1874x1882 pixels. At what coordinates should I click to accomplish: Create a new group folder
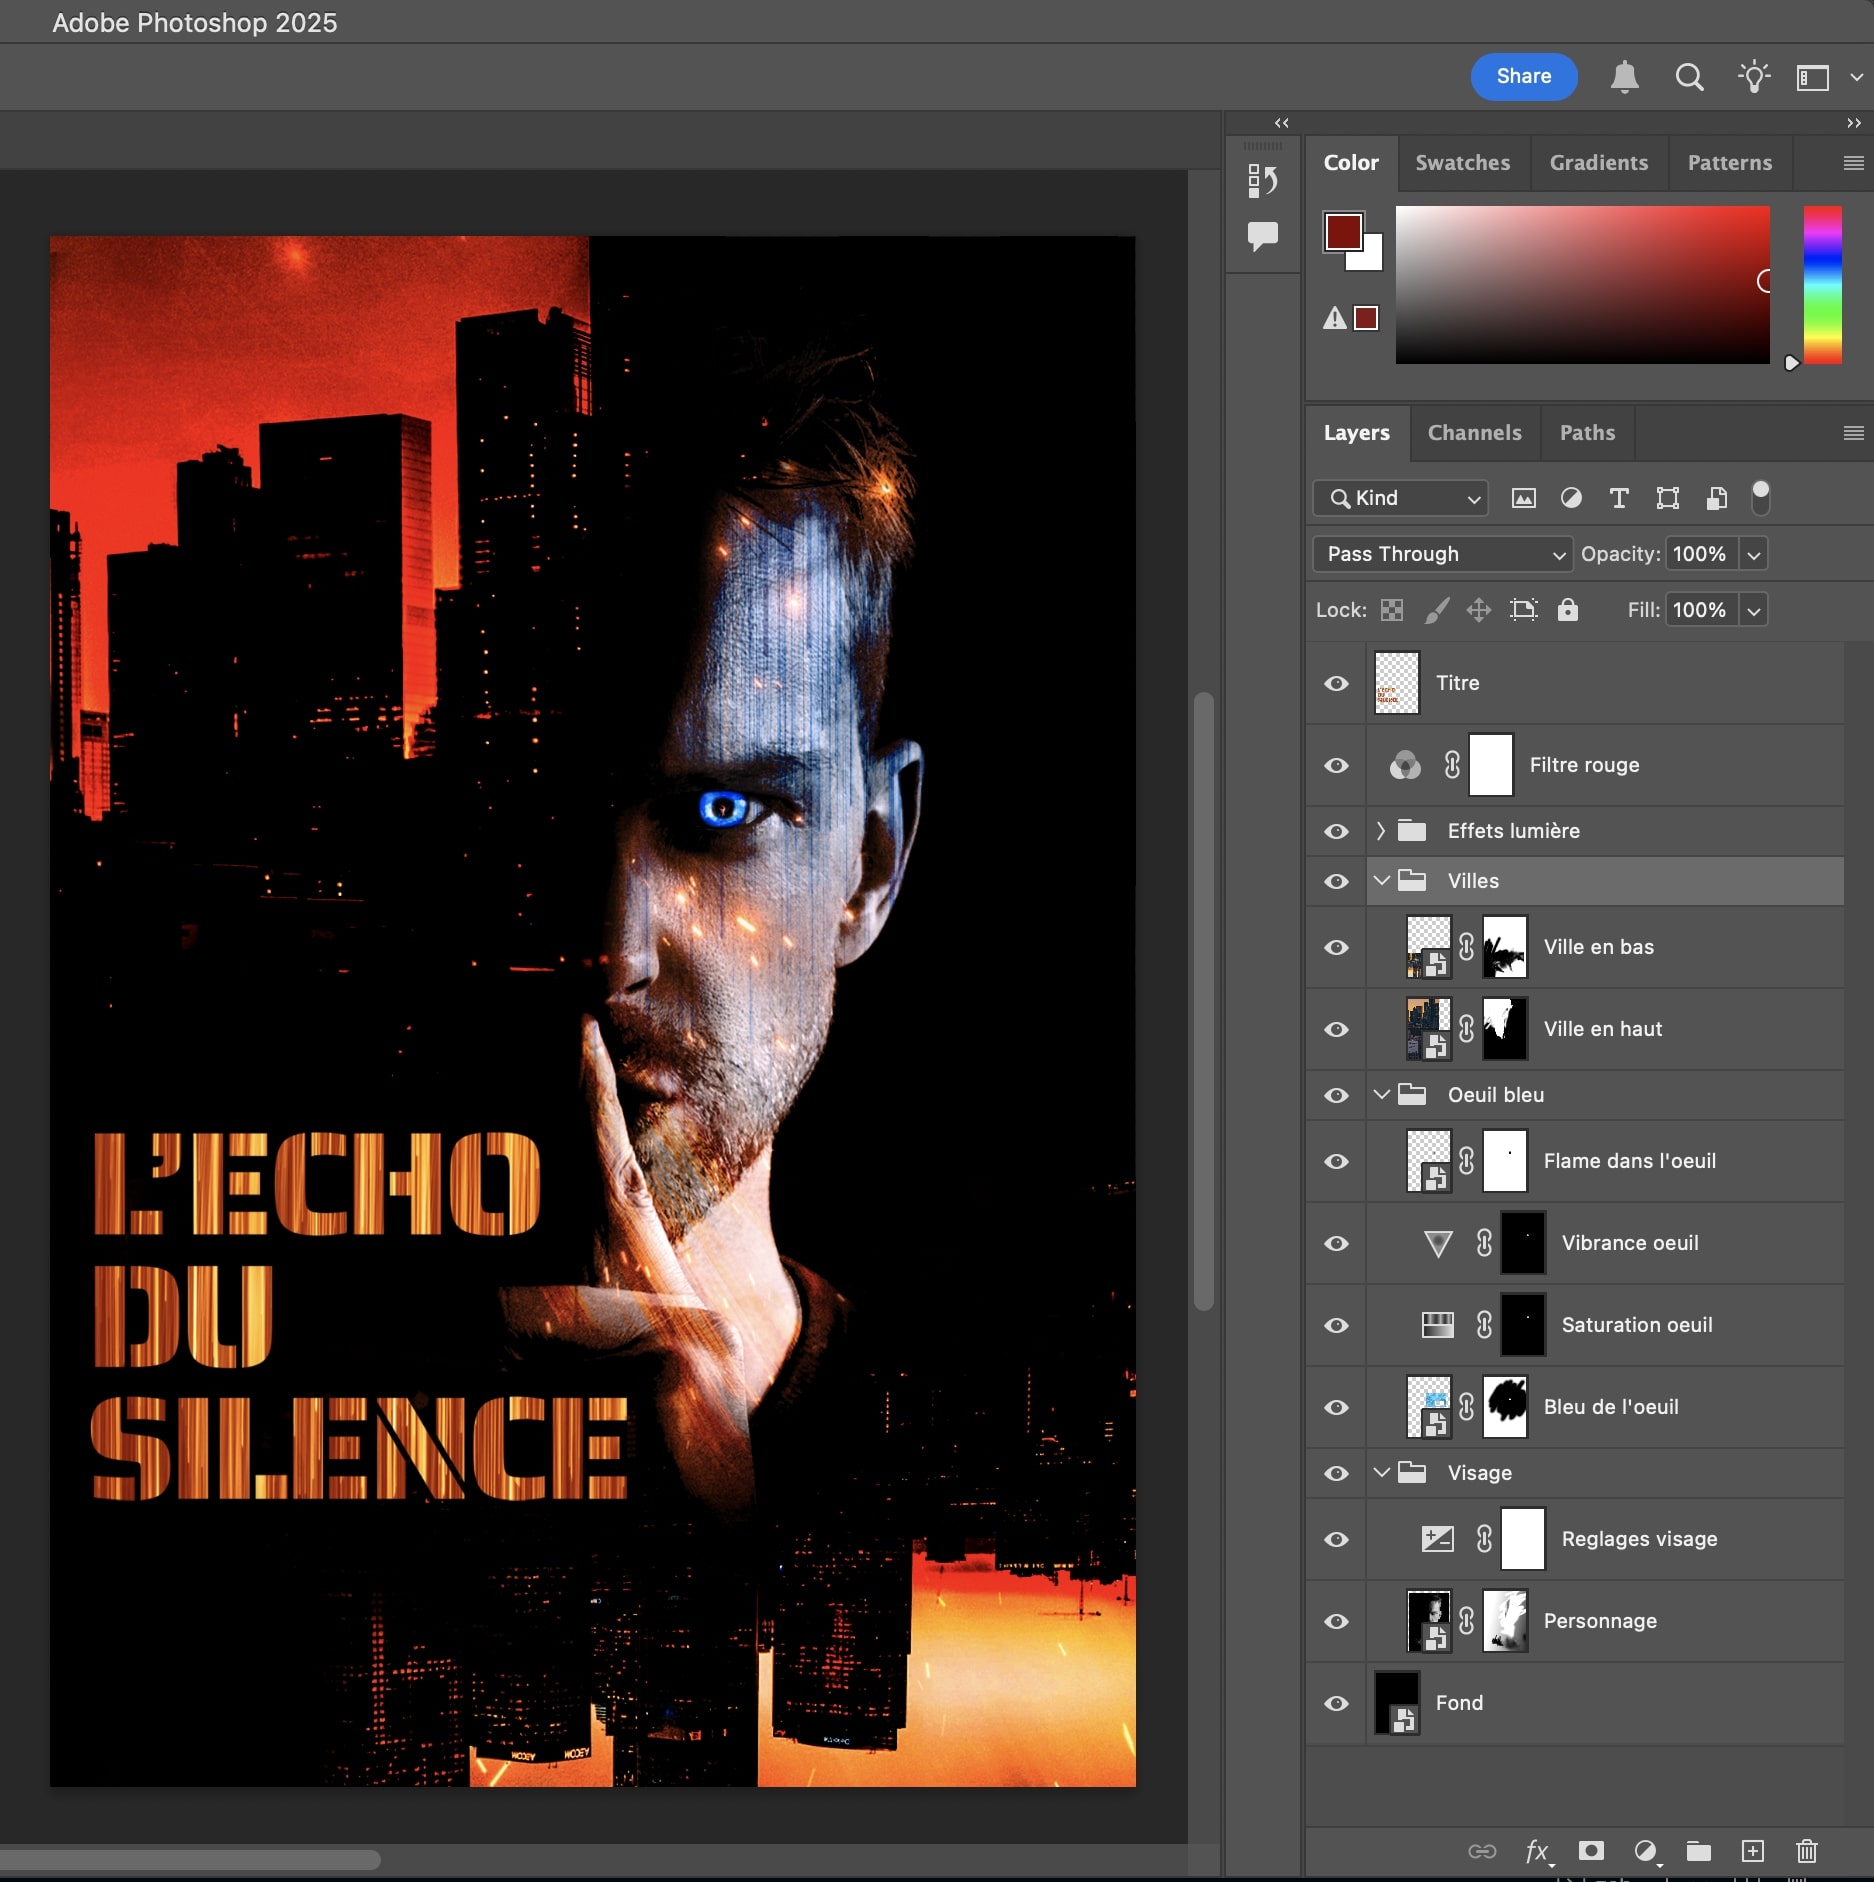point(1700,1851)
